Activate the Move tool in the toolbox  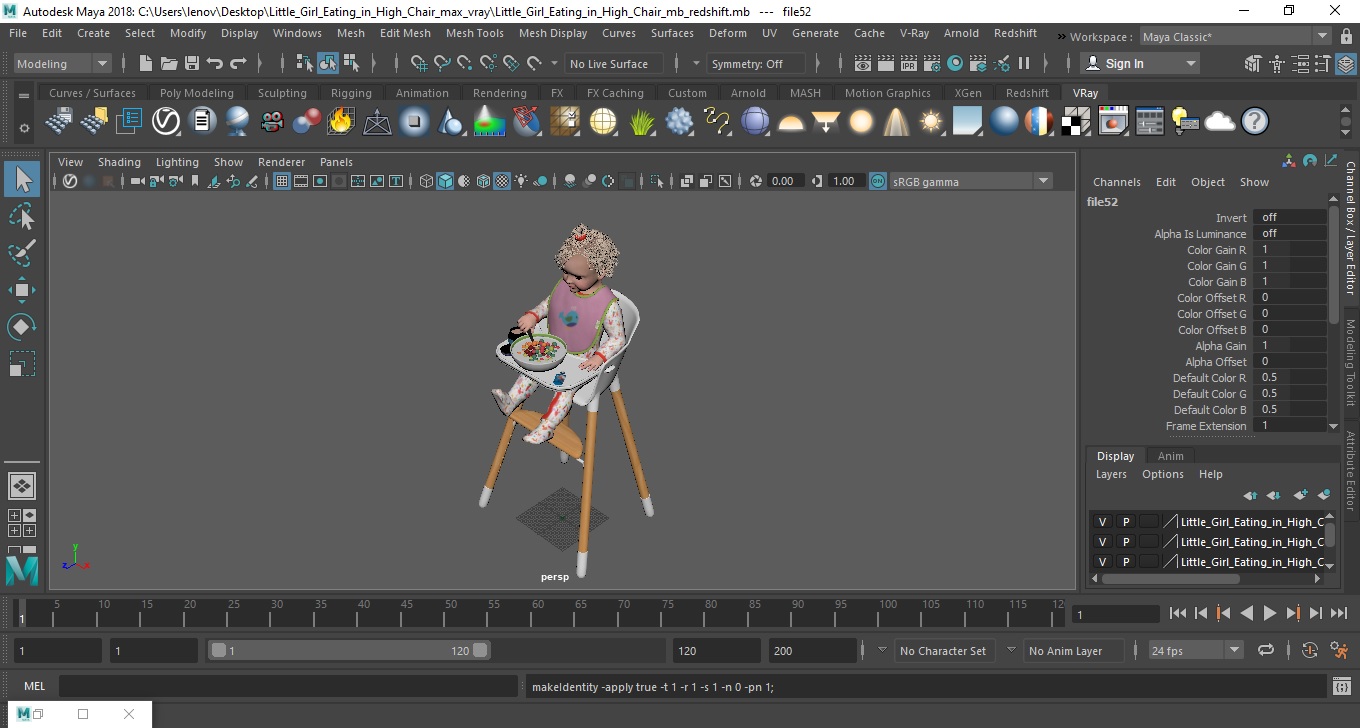click(x=22, y=290)
